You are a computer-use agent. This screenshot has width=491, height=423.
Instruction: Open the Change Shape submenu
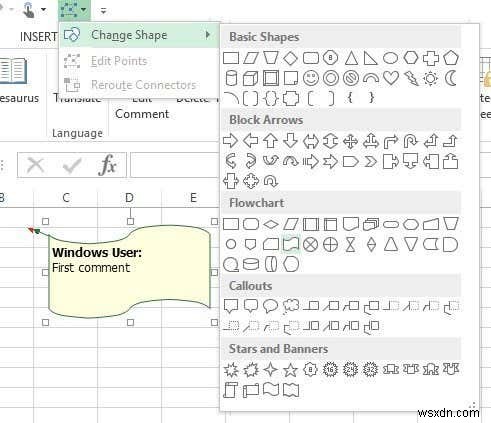tap(139, 35)
